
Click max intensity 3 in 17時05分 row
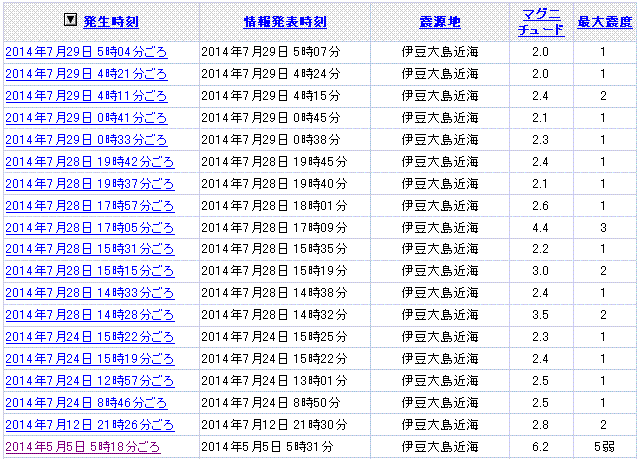[603, 228]
